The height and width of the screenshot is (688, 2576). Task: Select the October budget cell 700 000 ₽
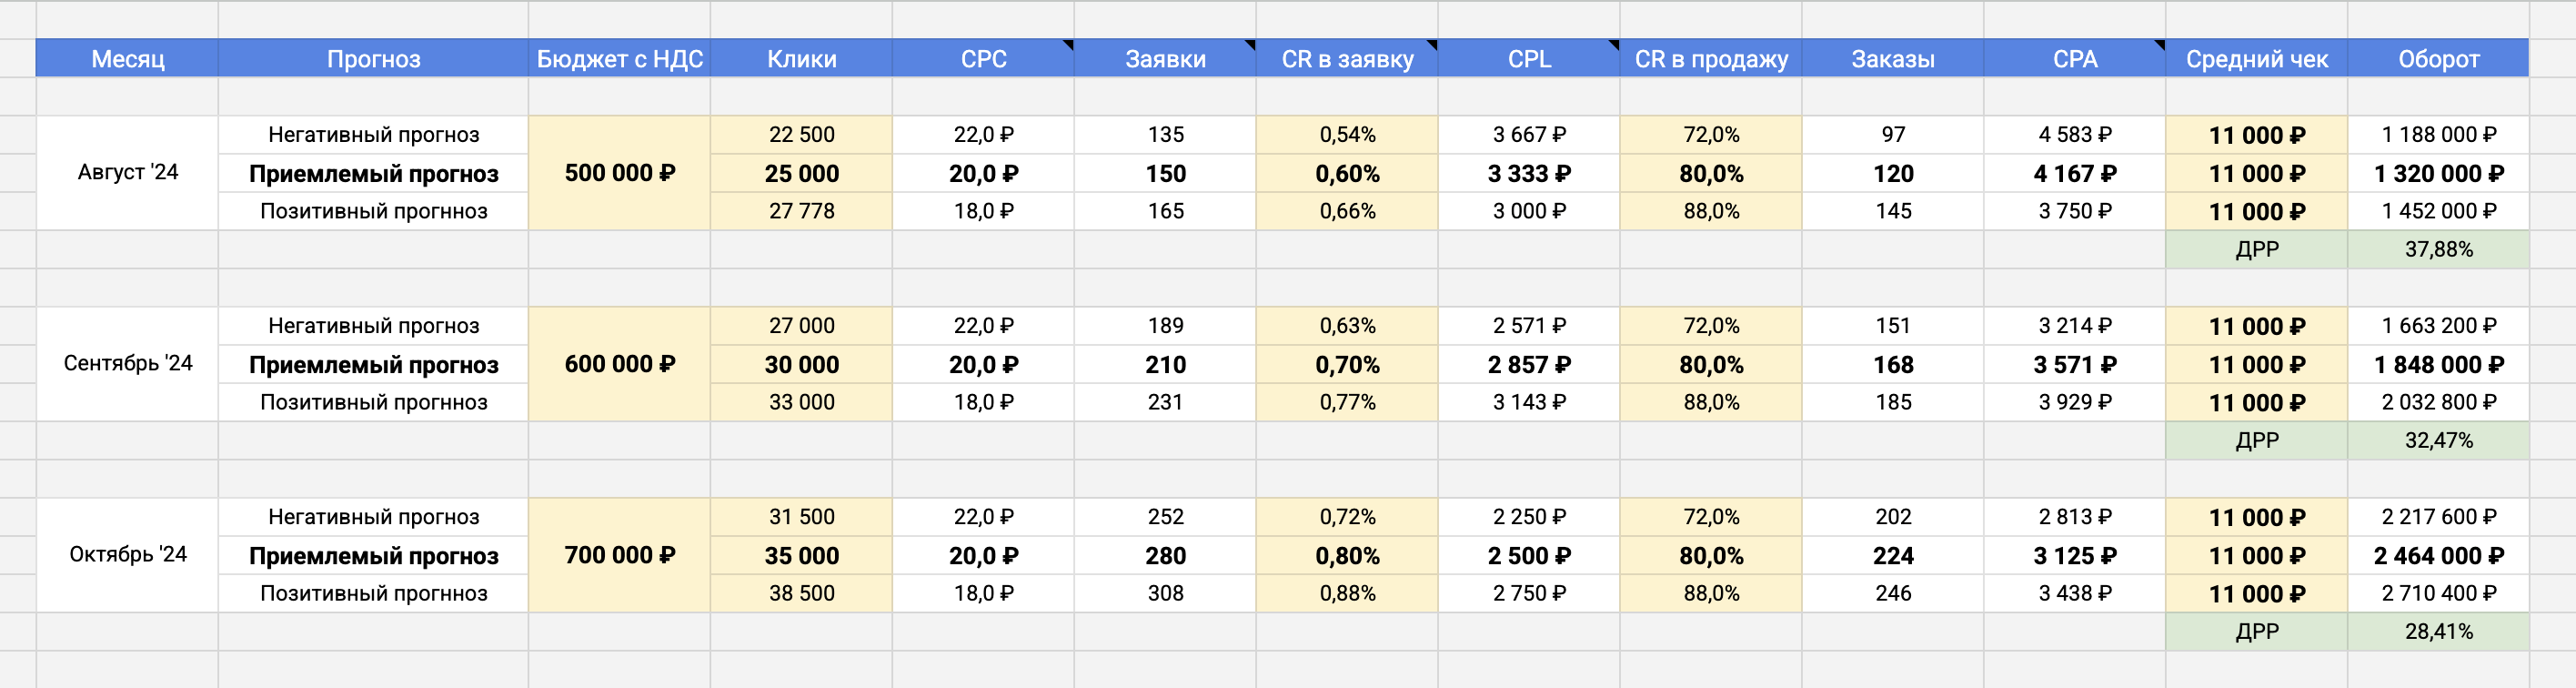pos(619,555)
